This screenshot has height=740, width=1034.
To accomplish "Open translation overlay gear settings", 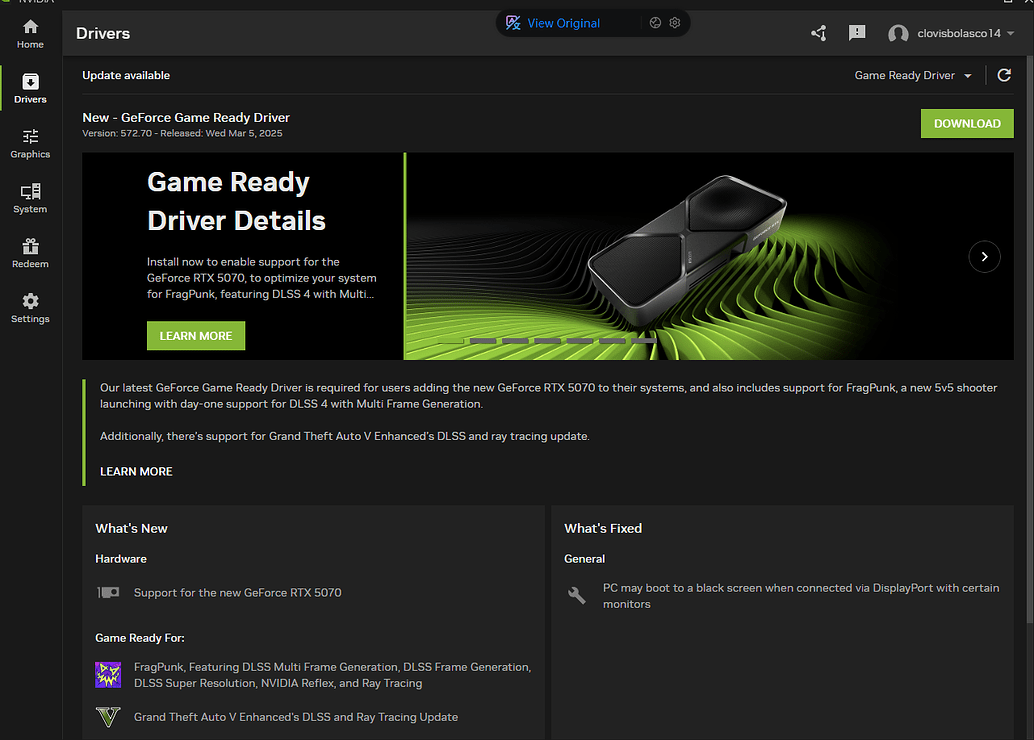I will (x=675, y=23).
